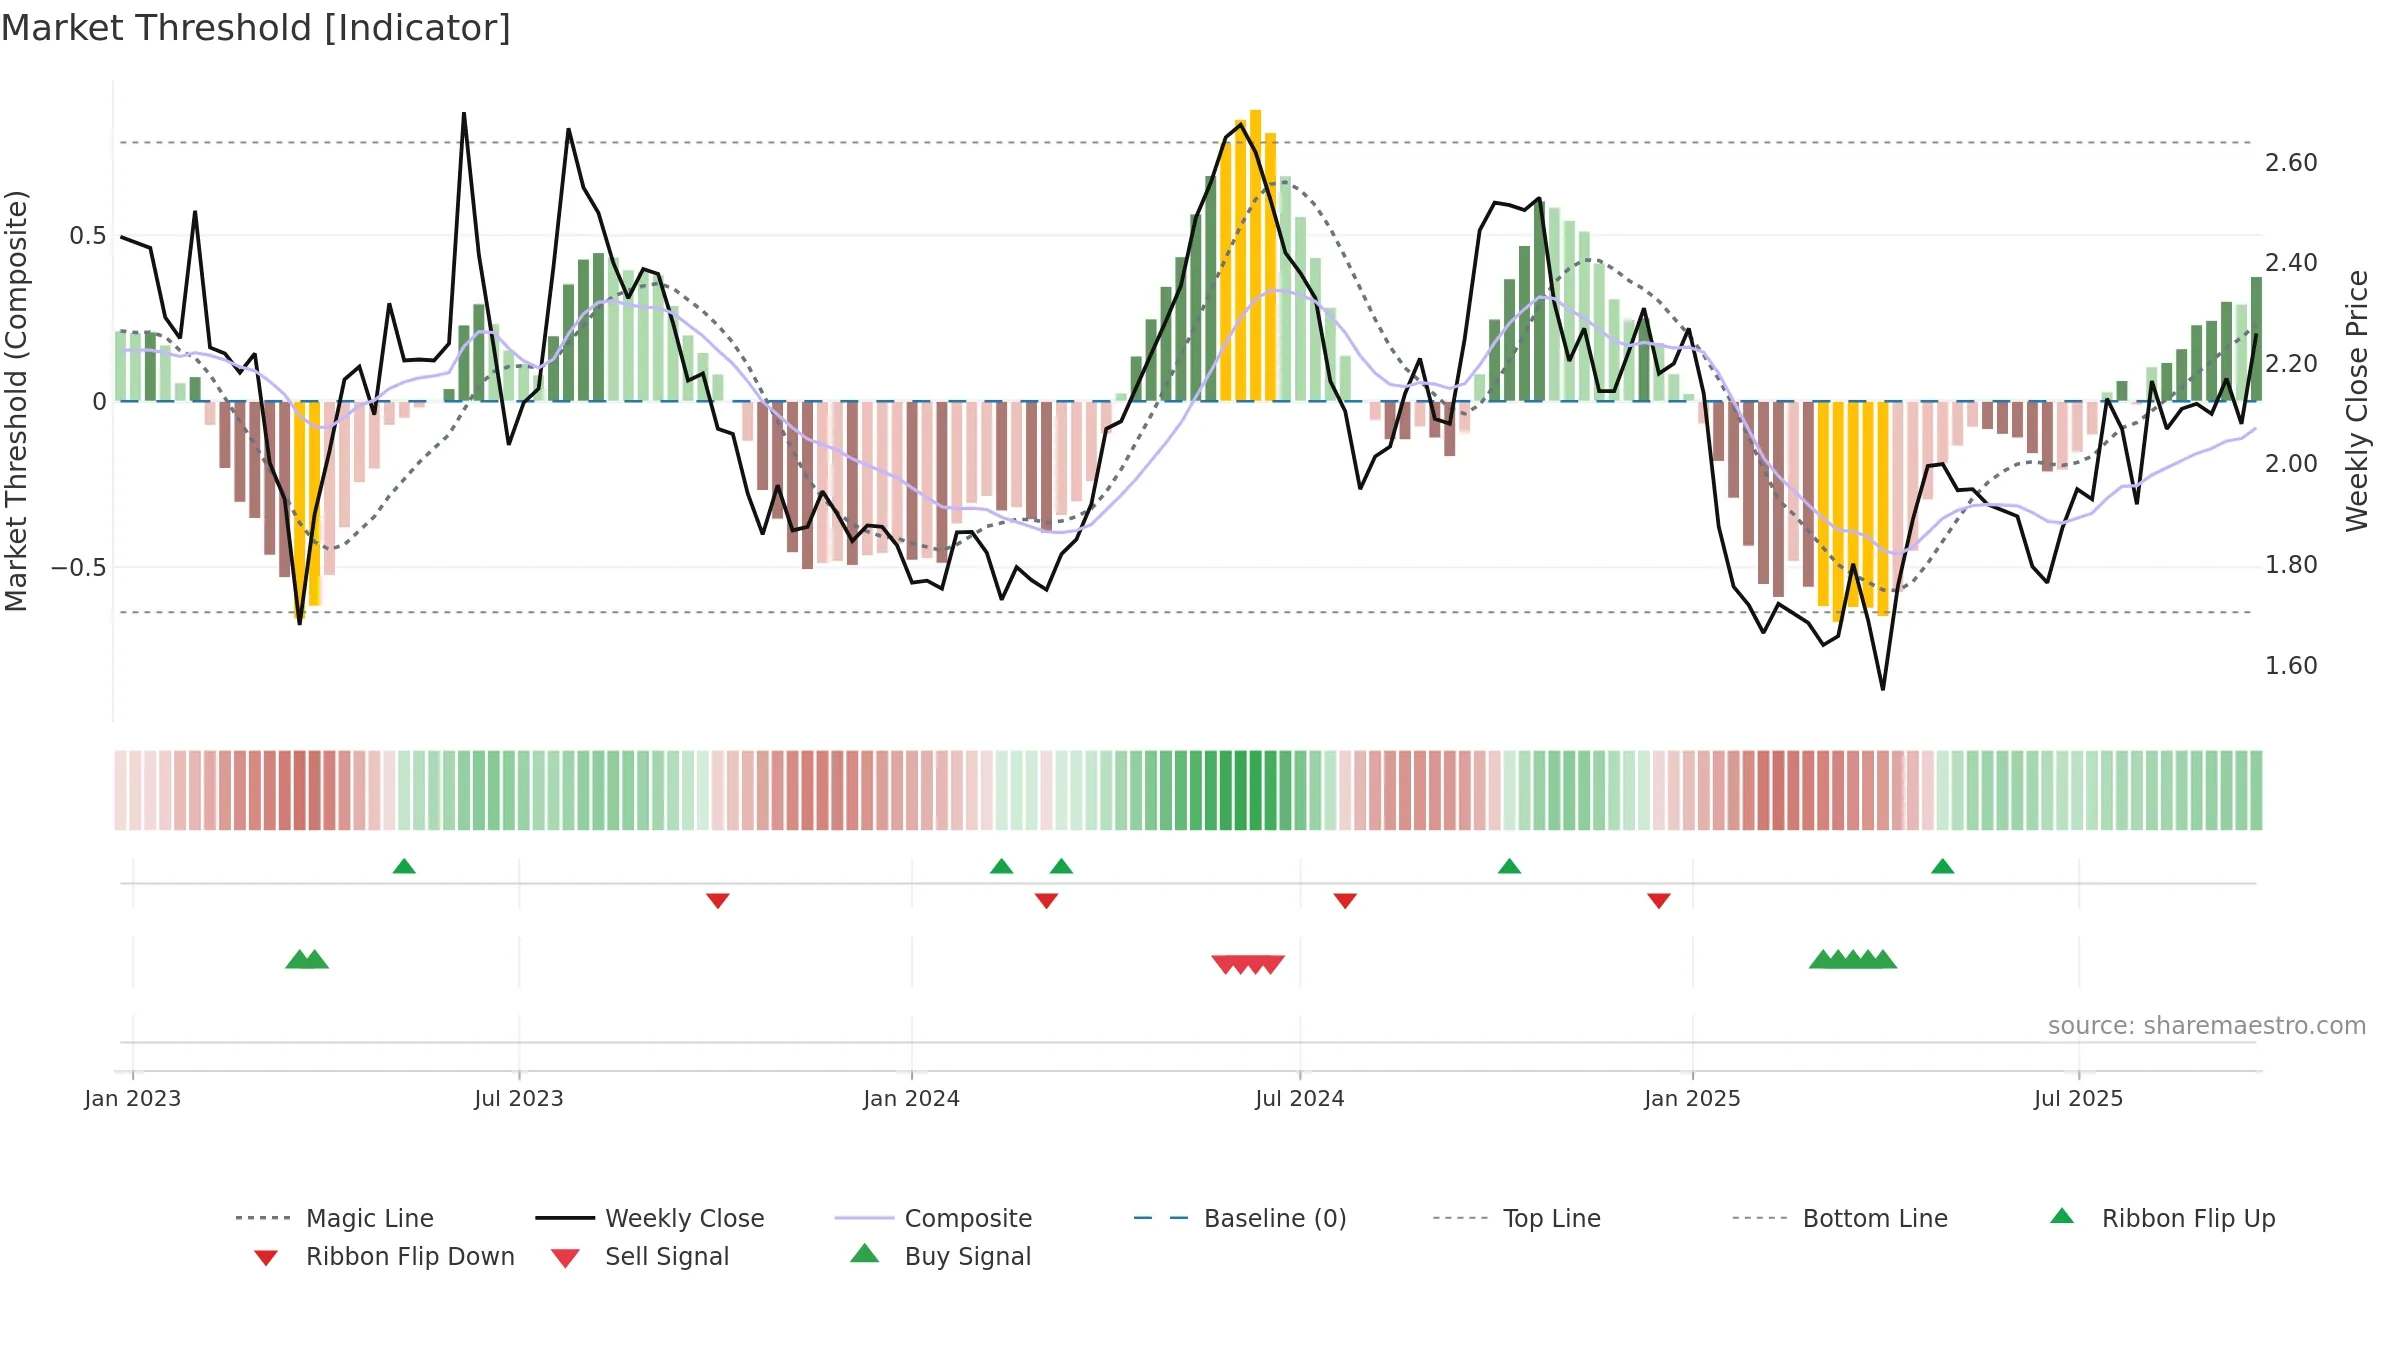Click the 2.40 price axis tick
The height and width of the screenshot is (1350, 2400).
click(x=2291, y=263)
